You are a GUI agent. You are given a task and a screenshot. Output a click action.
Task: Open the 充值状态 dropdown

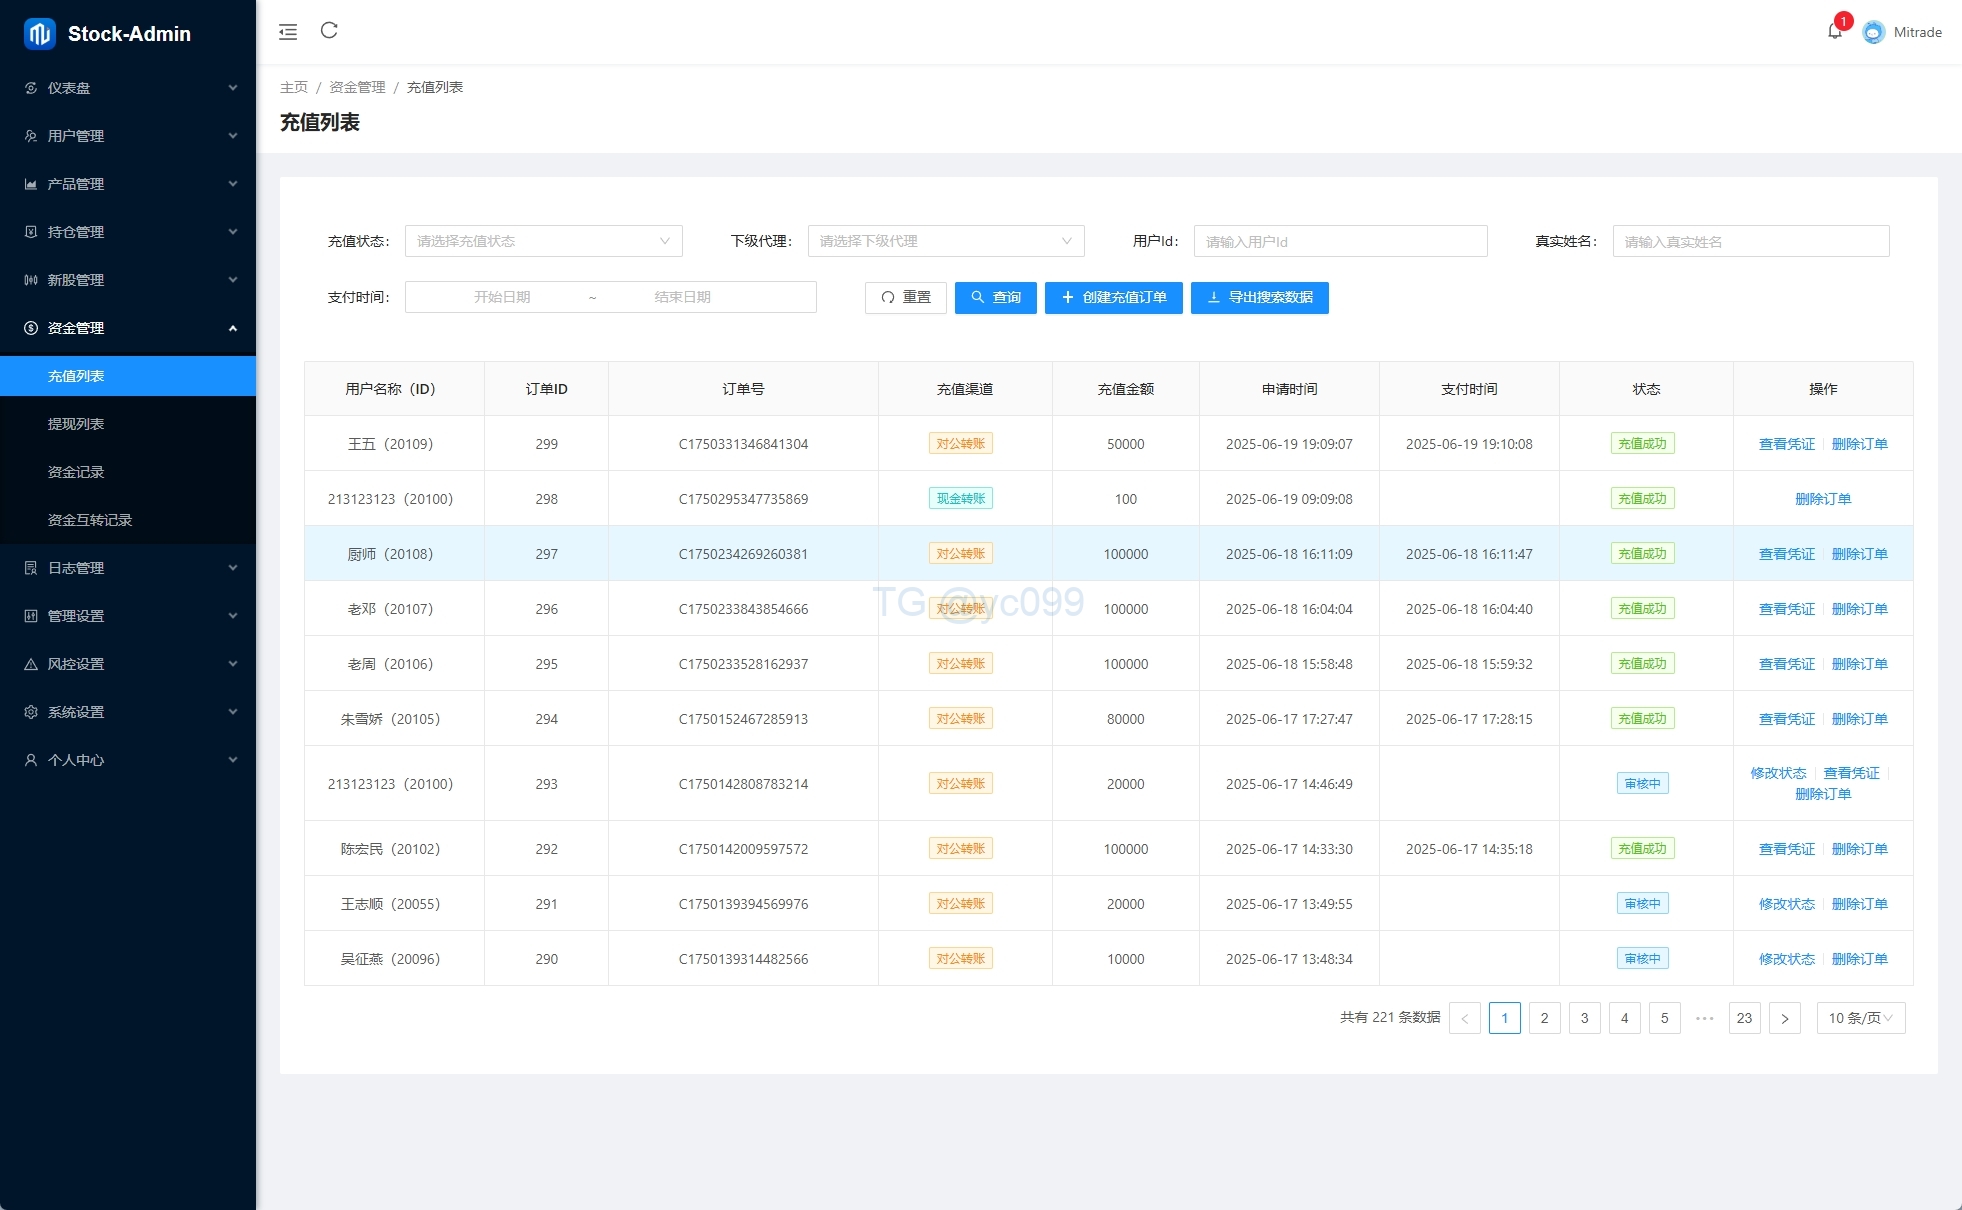(543, 241)
